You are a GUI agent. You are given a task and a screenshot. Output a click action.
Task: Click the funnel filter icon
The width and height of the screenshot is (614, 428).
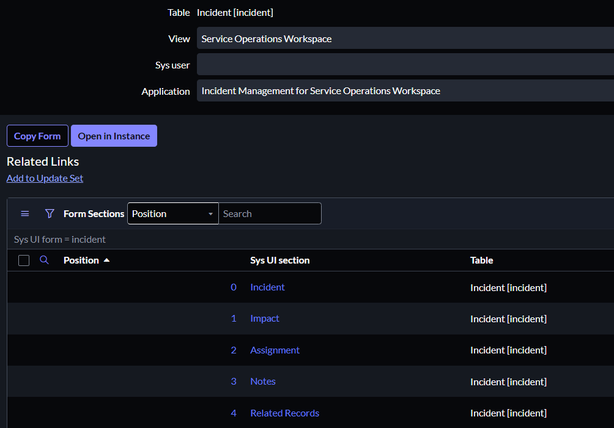[50, 214]
